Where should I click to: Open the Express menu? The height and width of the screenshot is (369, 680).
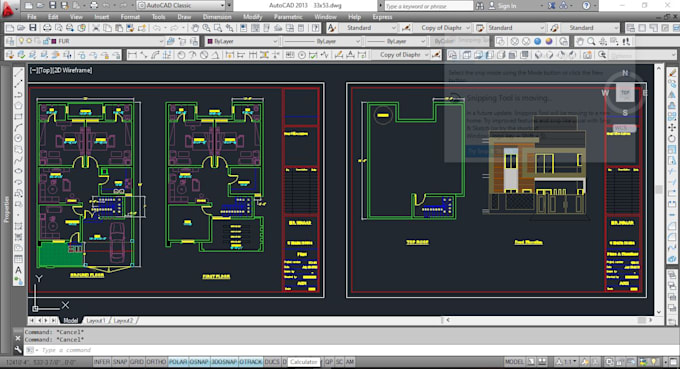[x=382, y=17]
